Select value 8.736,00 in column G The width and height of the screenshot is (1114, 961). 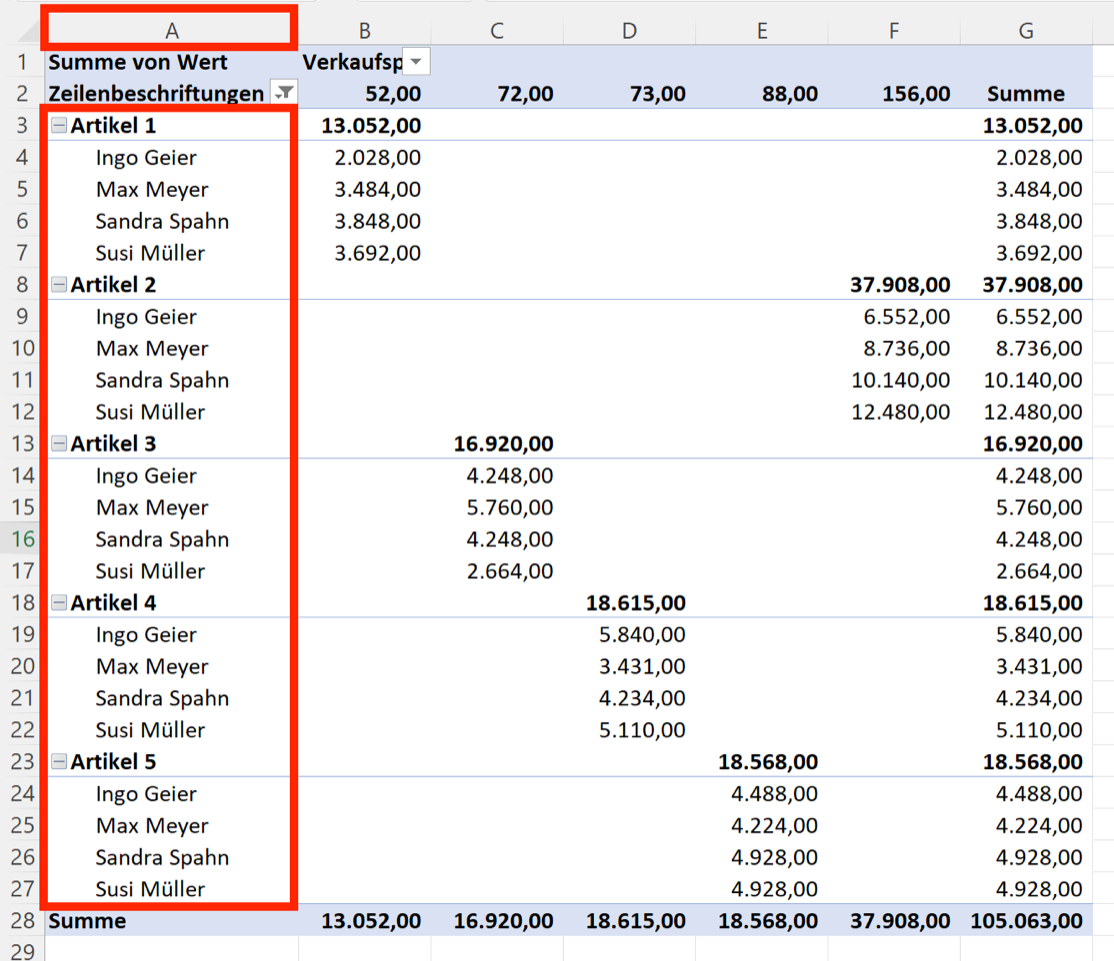tap(1039, 349)
